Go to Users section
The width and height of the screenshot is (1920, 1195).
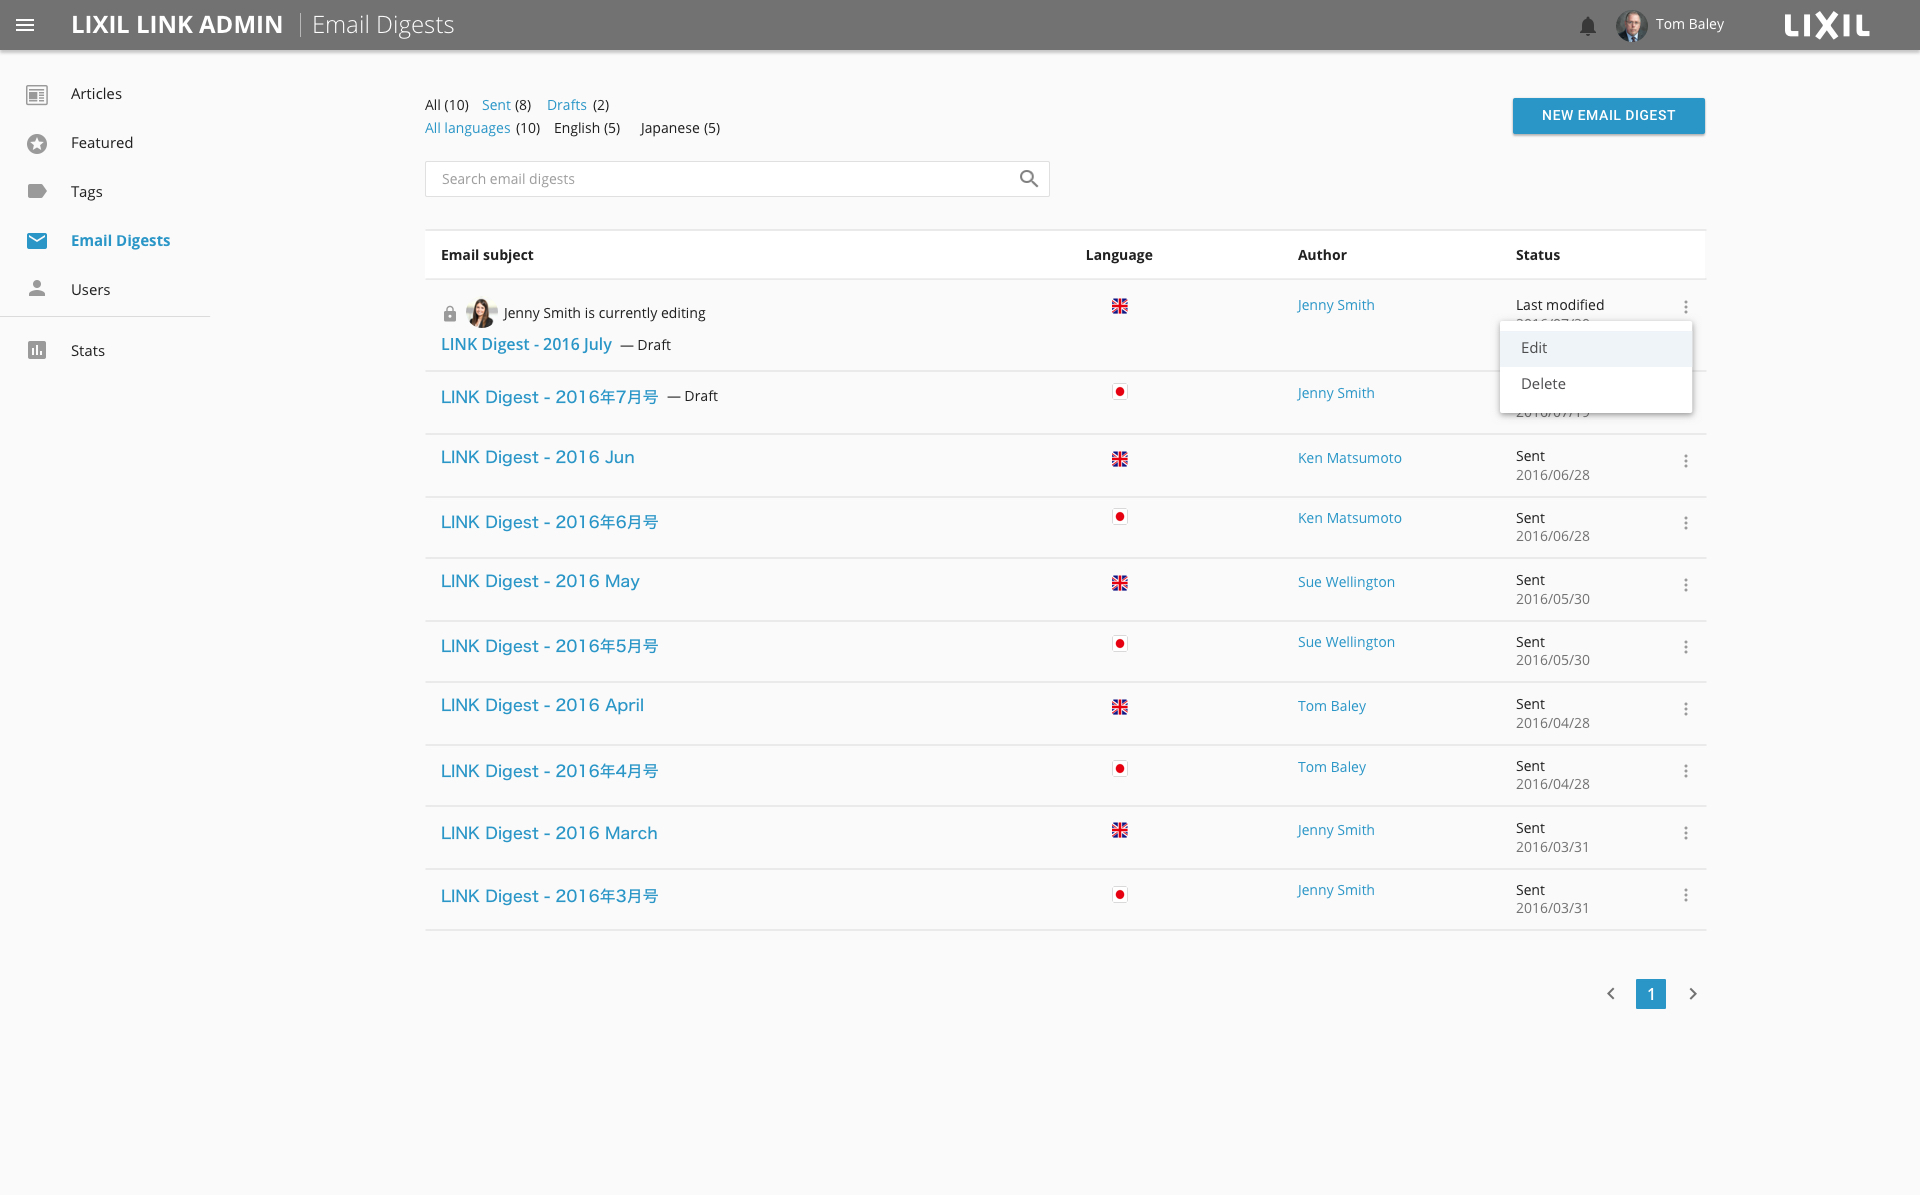tap(91, 290)
